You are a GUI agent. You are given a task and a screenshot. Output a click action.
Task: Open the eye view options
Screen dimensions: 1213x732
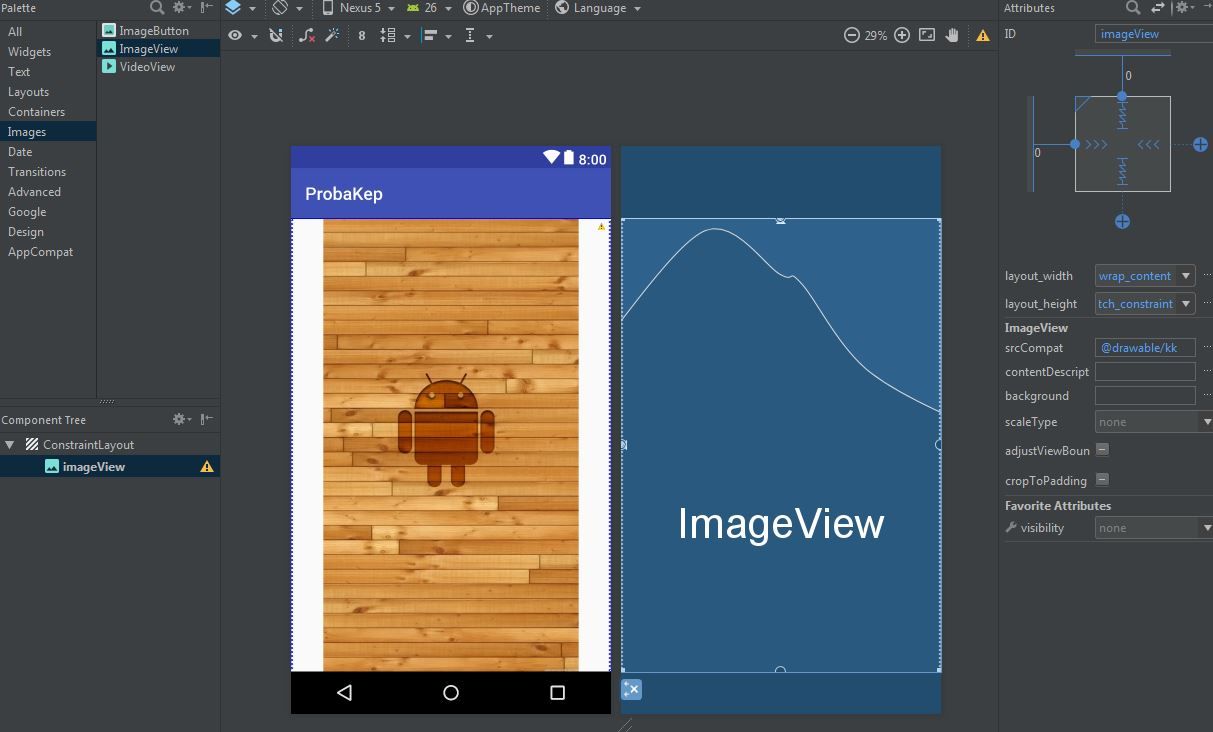pyautogui.click(x=242, y=36)
